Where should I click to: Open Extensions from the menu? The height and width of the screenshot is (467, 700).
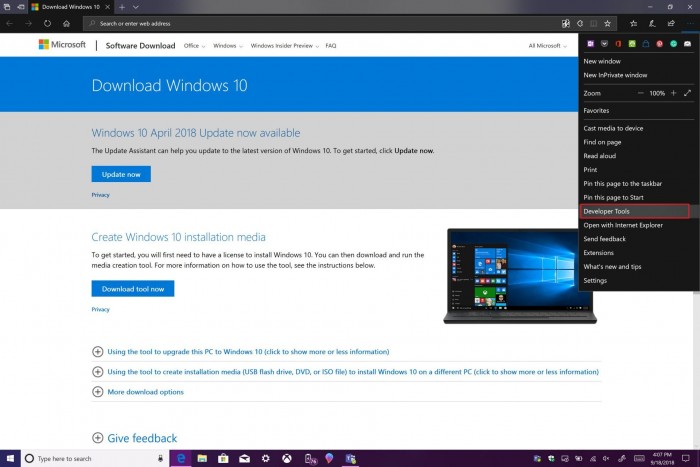(x=598, y=253)
